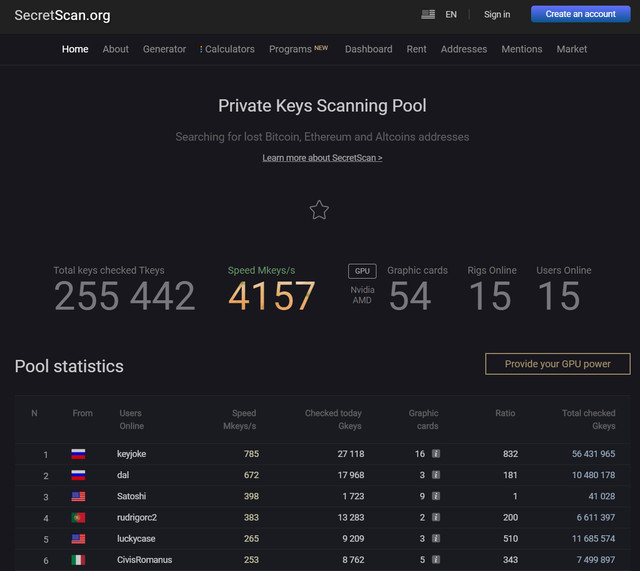Viewport: 640px width, 571px height.
Task: Click the SecretScan.org logo
Action: point(62,15)
